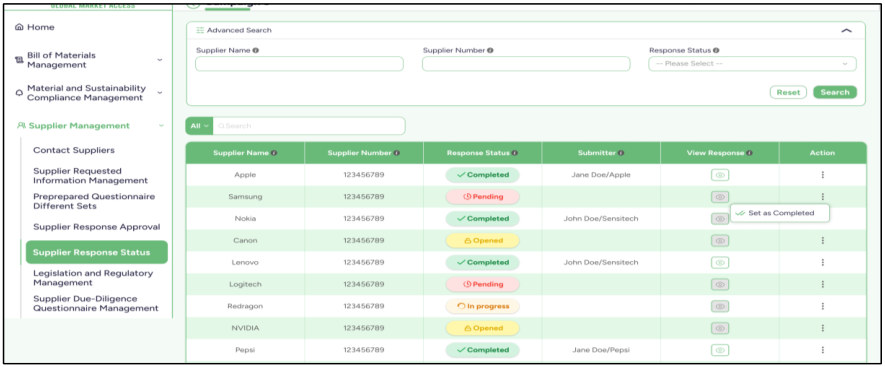Image resolution: width=885 pixels, height=367 pixels.
Task: Open action menu for Lenovo row
Action: 822,263
